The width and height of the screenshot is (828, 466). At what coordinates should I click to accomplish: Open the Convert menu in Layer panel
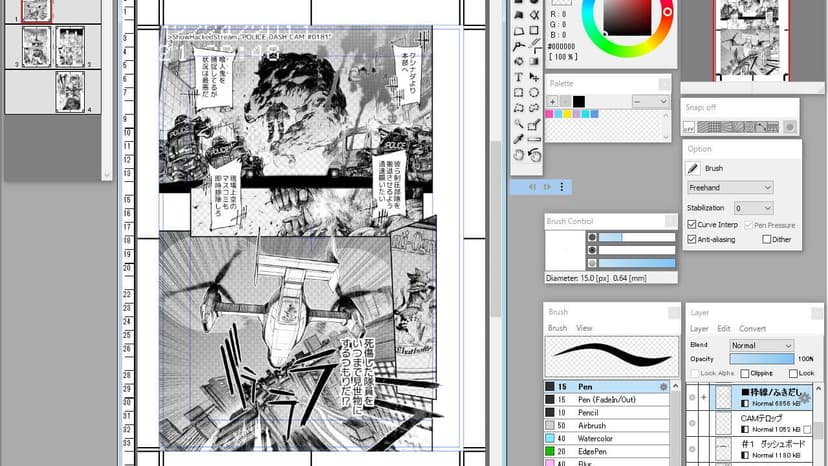[x=752, y=329]
